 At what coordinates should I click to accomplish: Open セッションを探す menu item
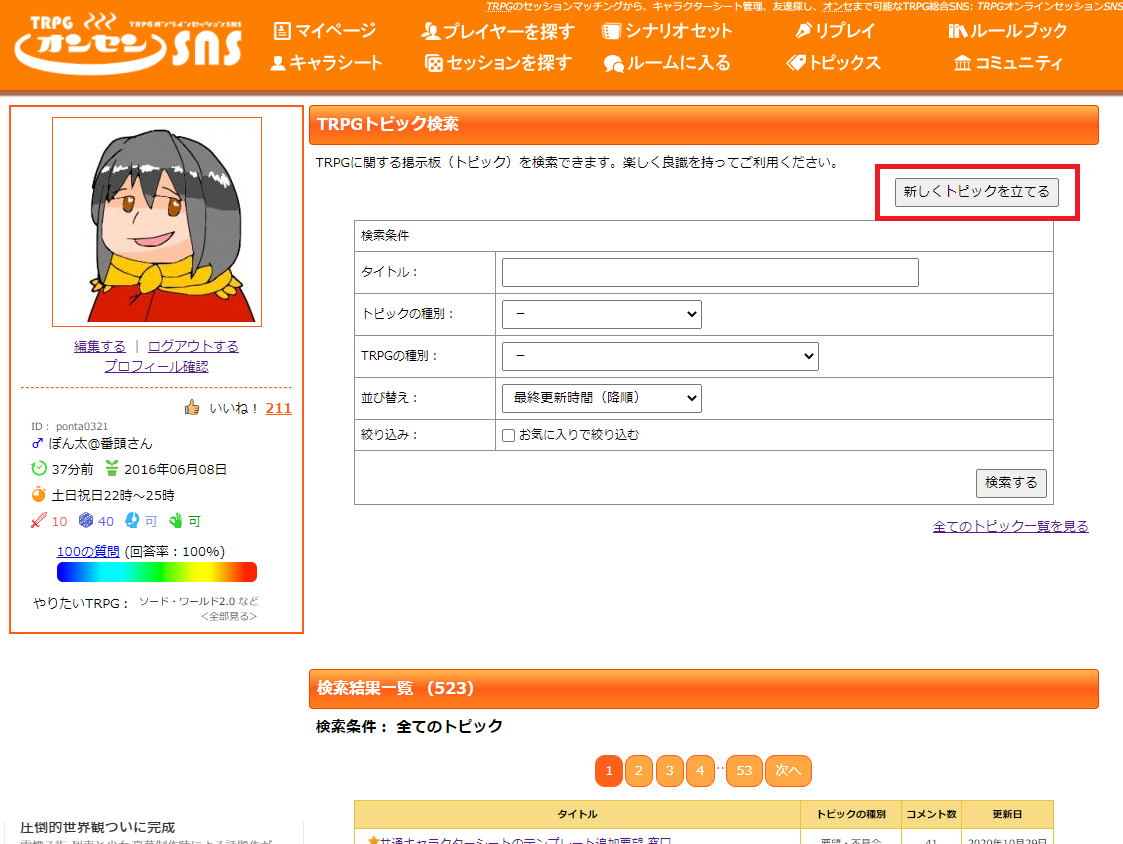(498, 63)
